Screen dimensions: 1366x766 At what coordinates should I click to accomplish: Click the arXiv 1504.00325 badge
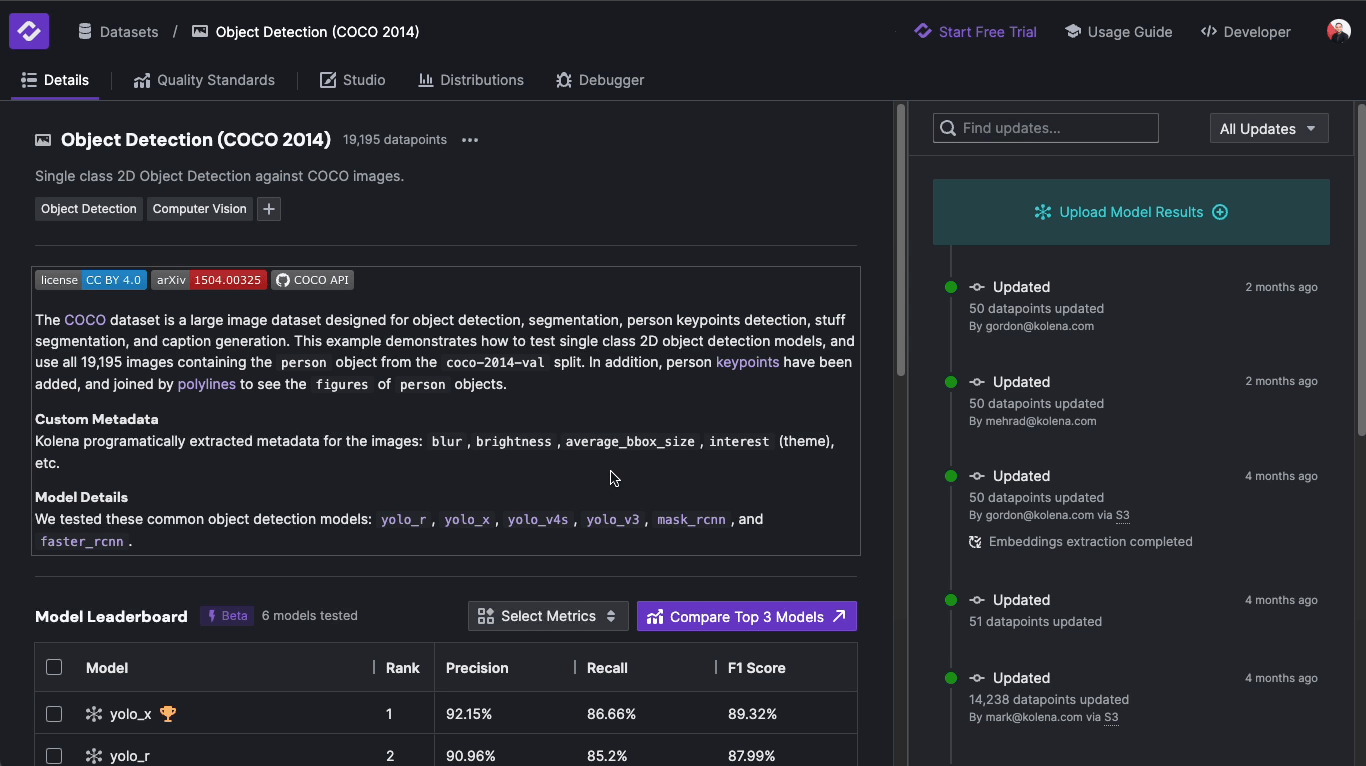[209, 280]
